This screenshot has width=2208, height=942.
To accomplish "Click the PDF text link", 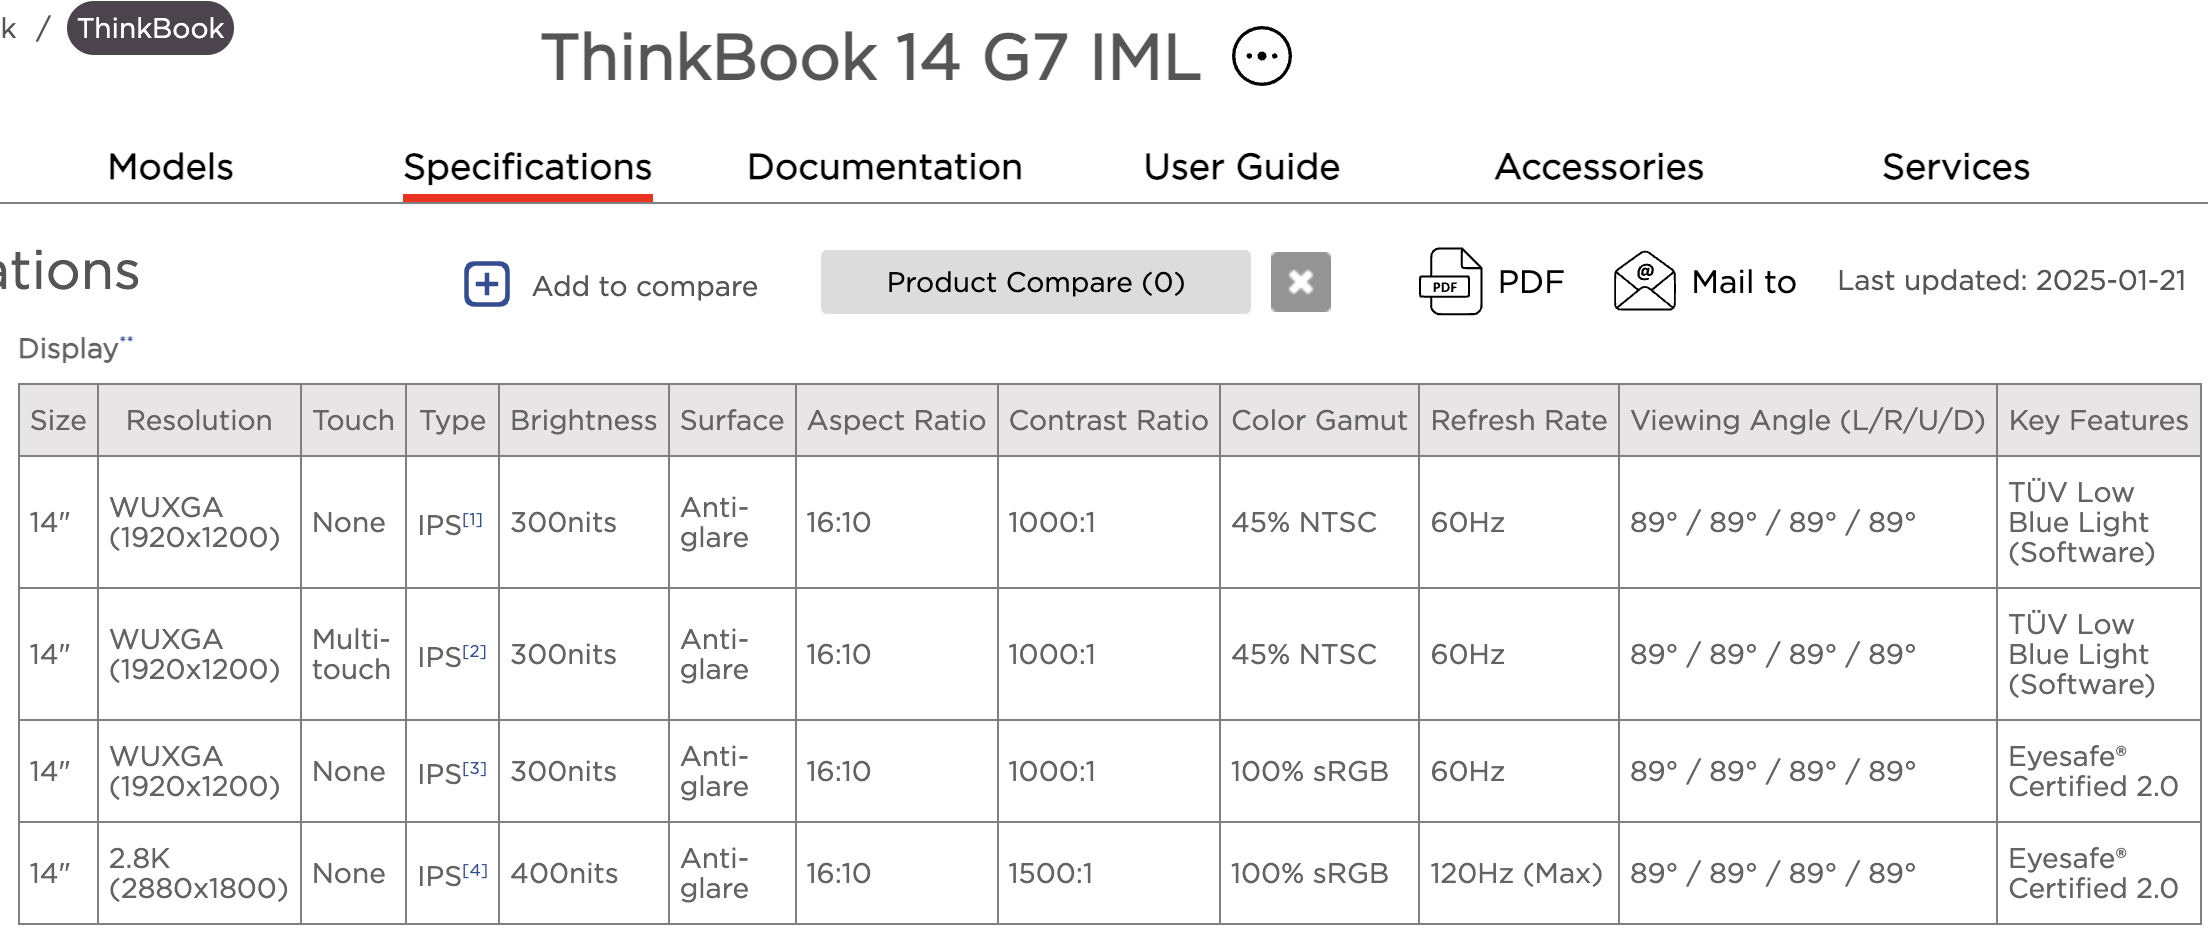I will tap(1530, 282).
